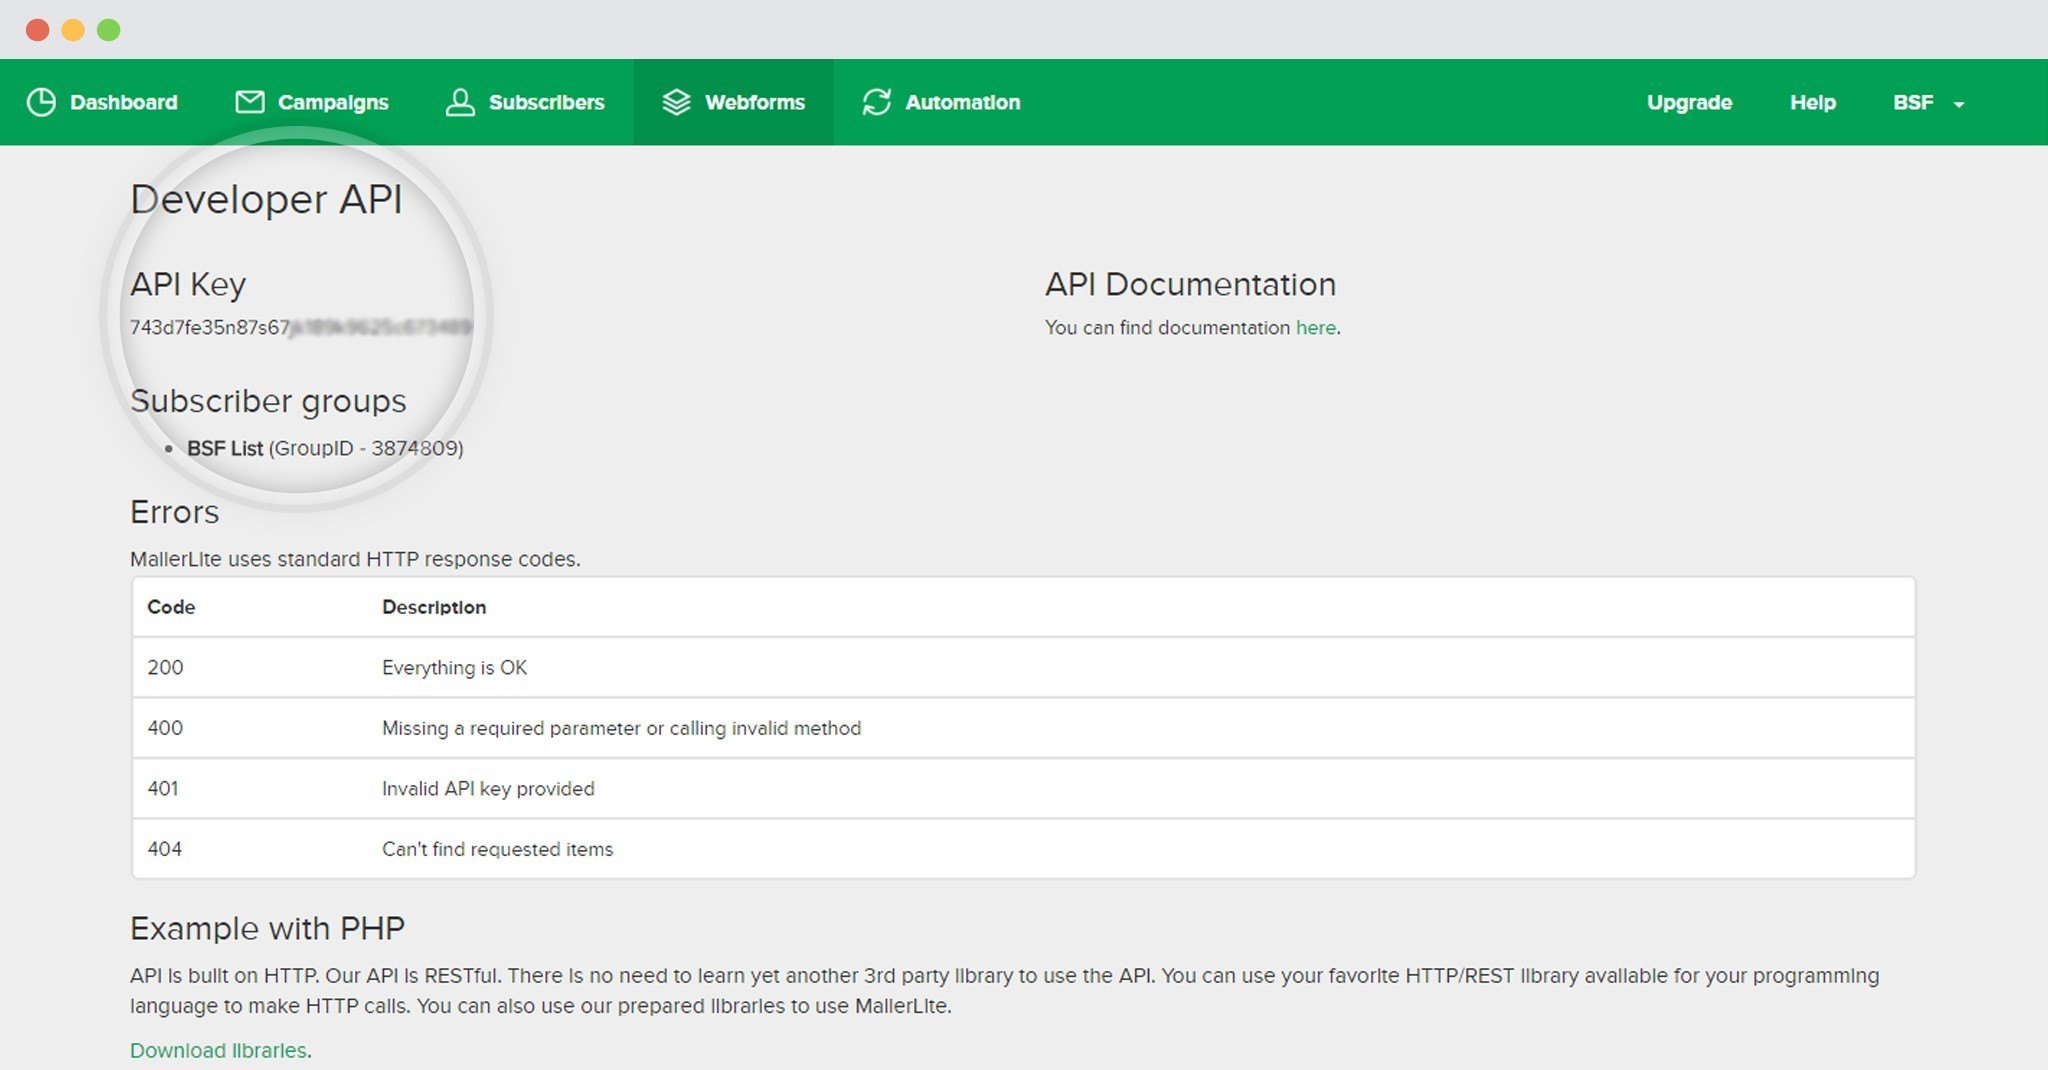Click the Campaigns envelope icon
This screenshot has height=1070, width=2048.
pyautogui.click(x=249, y=102)
